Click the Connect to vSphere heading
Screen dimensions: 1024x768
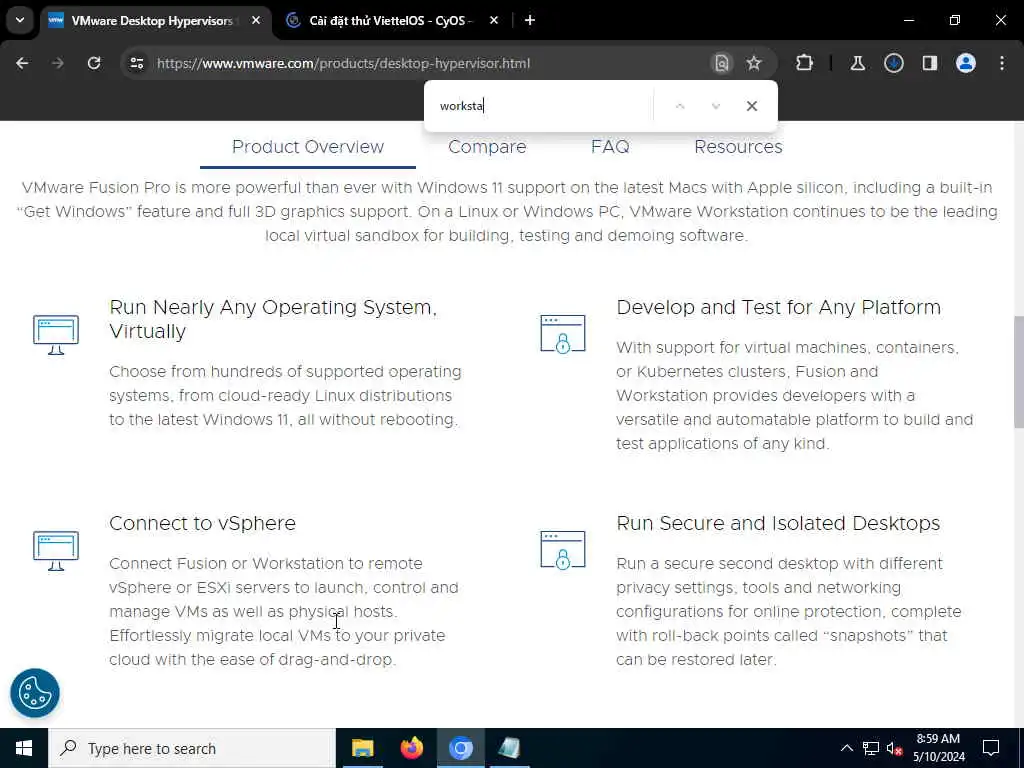pos(202,523)
